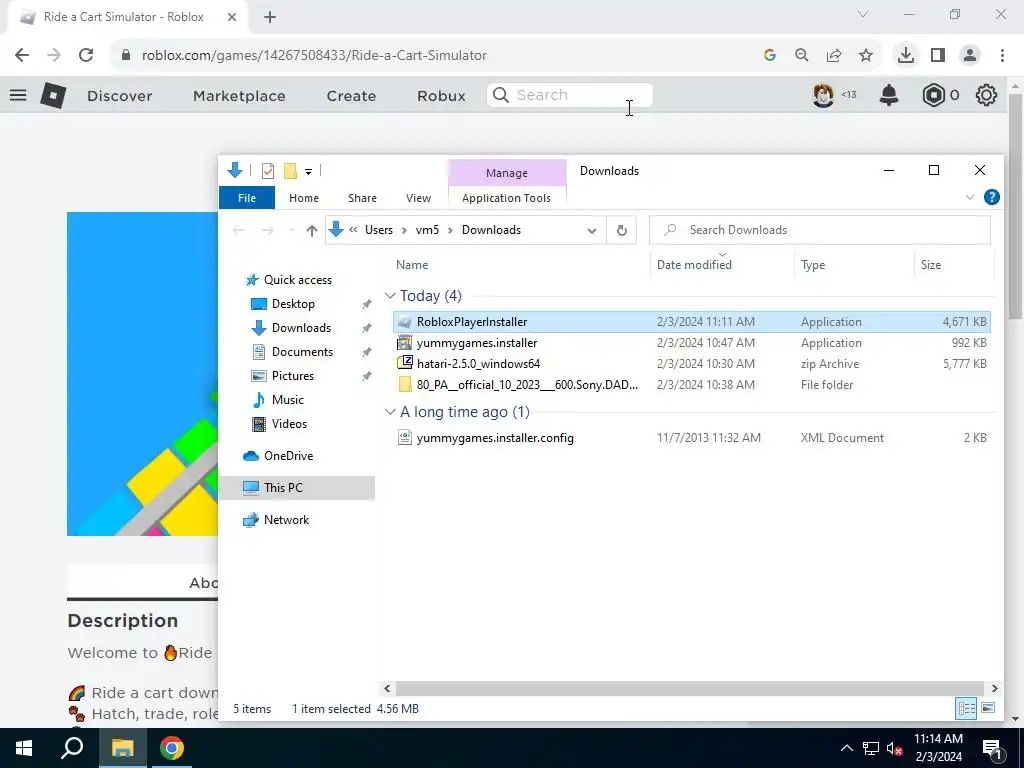Select the 80_PA__official folder

coord(527,385)
